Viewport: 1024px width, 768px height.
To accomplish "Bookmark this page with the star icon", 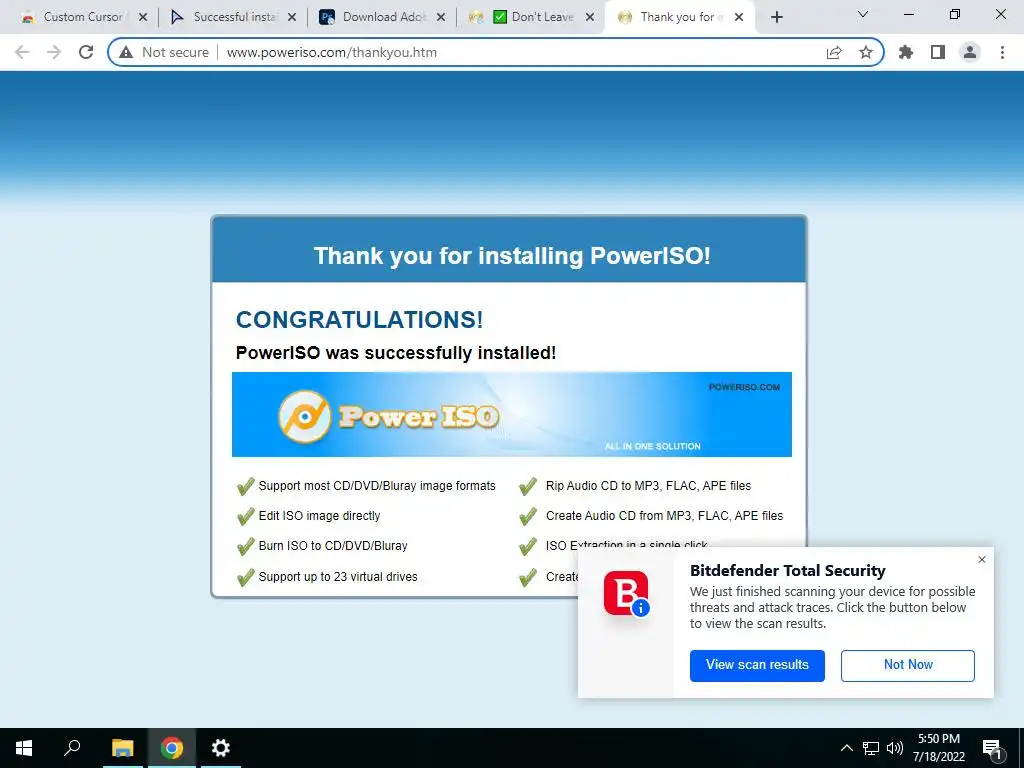I will click(866, 52).
